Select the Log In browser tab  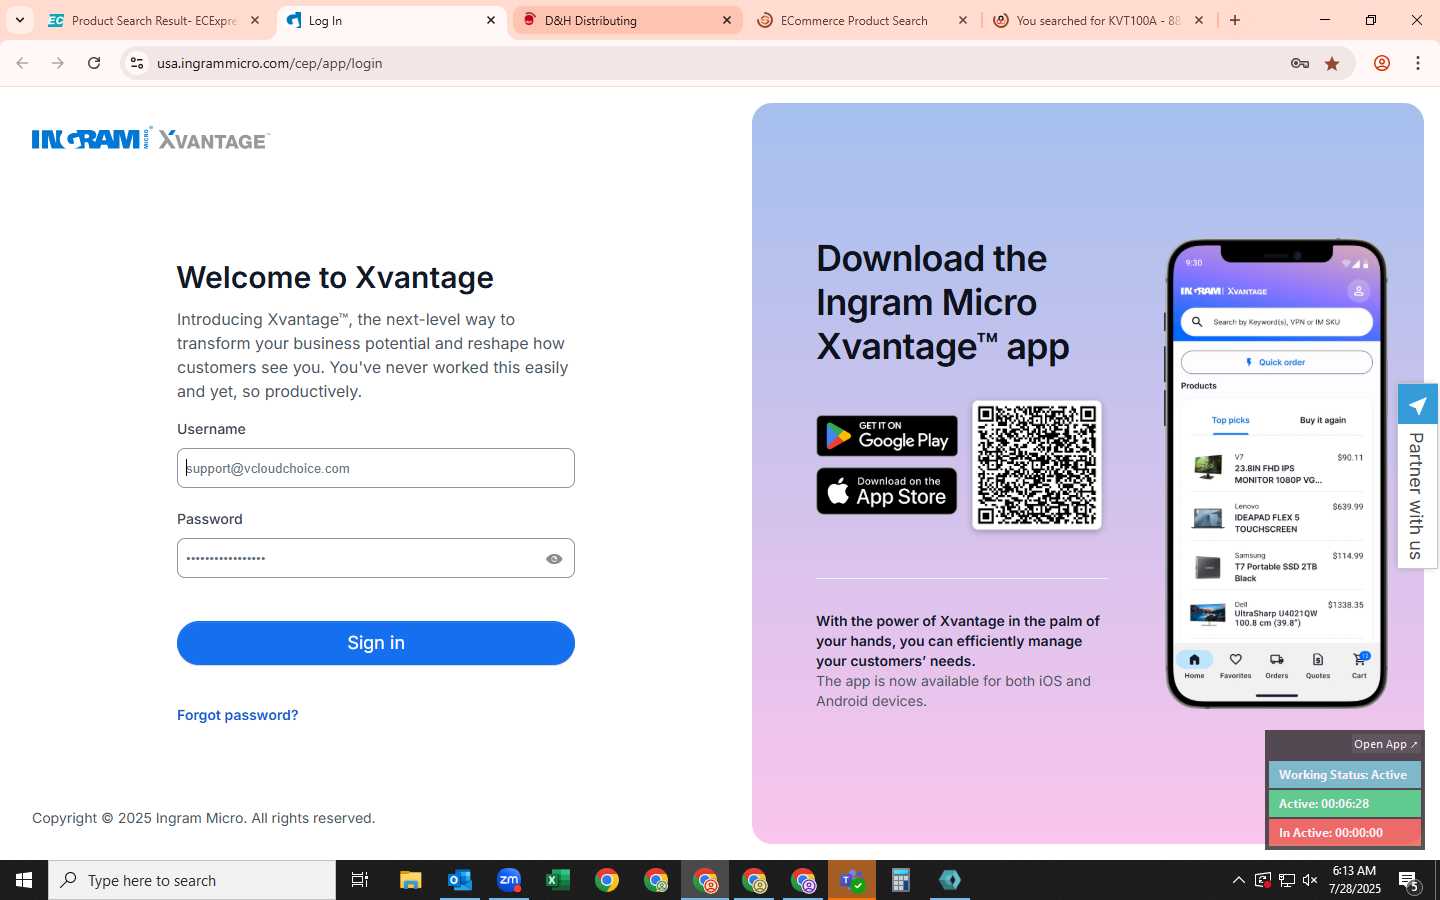(390, 20)
